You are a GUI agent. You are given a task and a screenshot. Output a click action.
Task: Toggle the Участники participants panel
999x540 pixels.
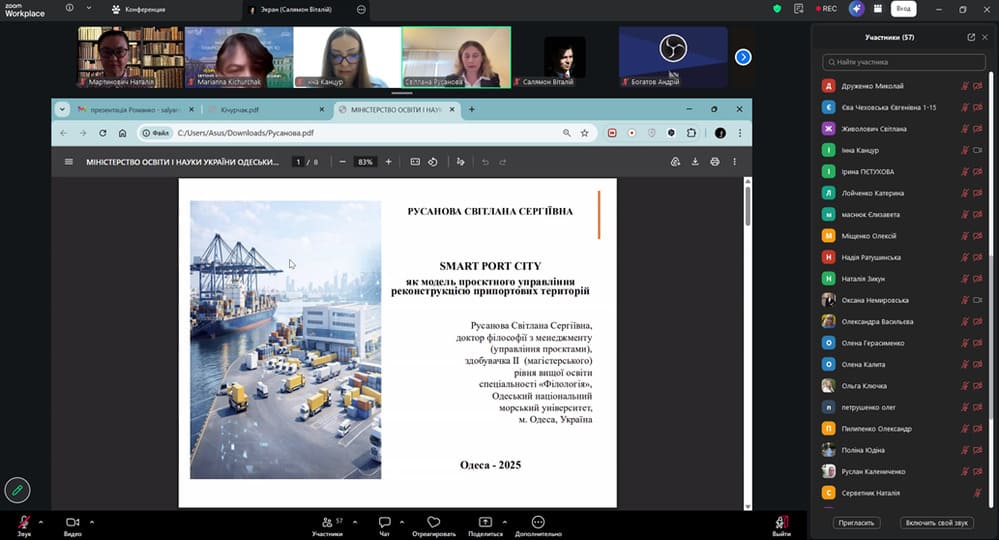point(327,522)
